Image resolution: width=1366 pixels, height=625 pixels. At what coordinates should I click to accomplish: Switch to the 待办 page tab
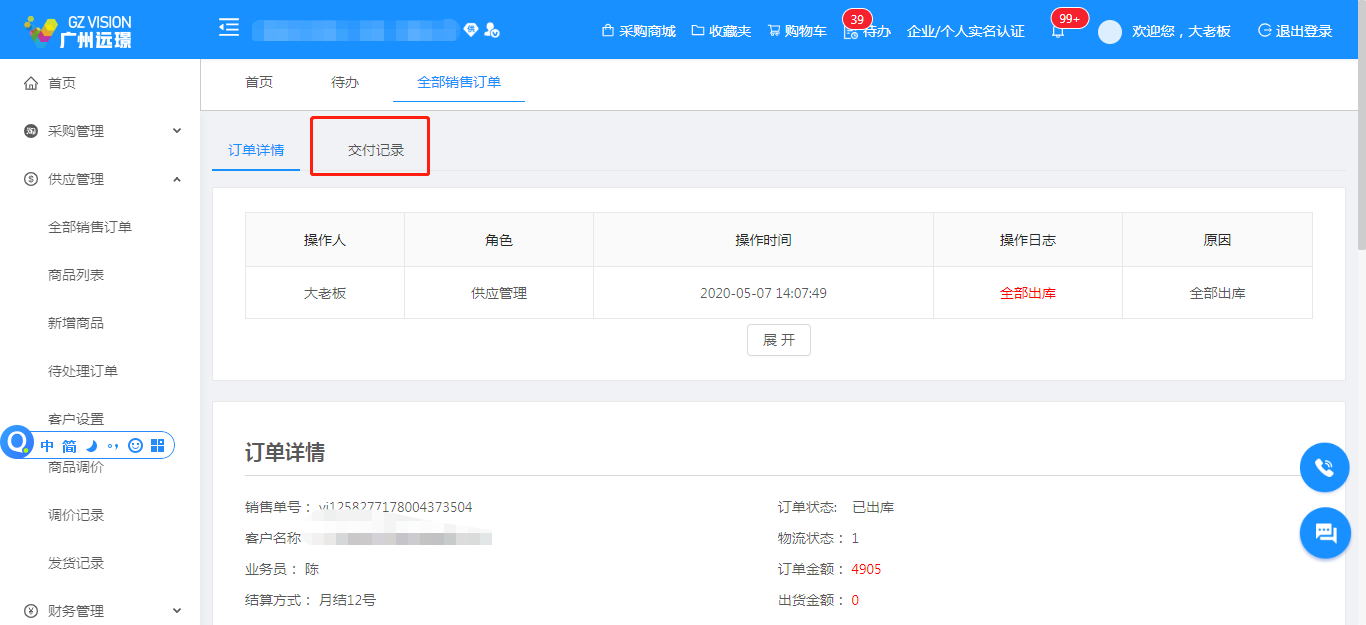pyautogui.click(x=345, y=82)
